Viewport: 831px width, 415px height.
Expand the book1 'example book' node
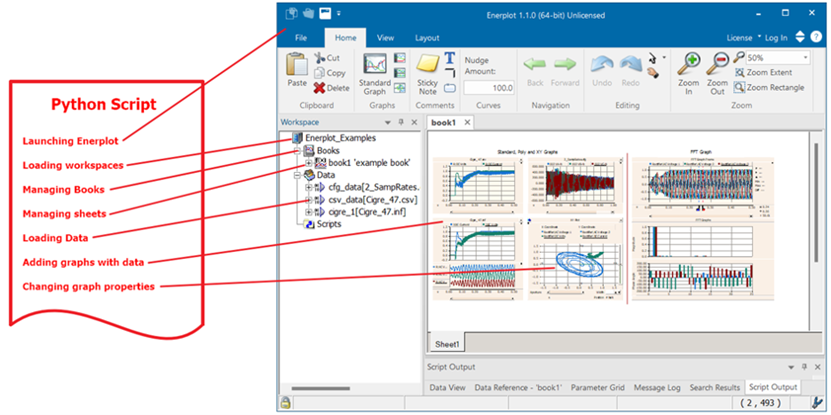(308, 163)
